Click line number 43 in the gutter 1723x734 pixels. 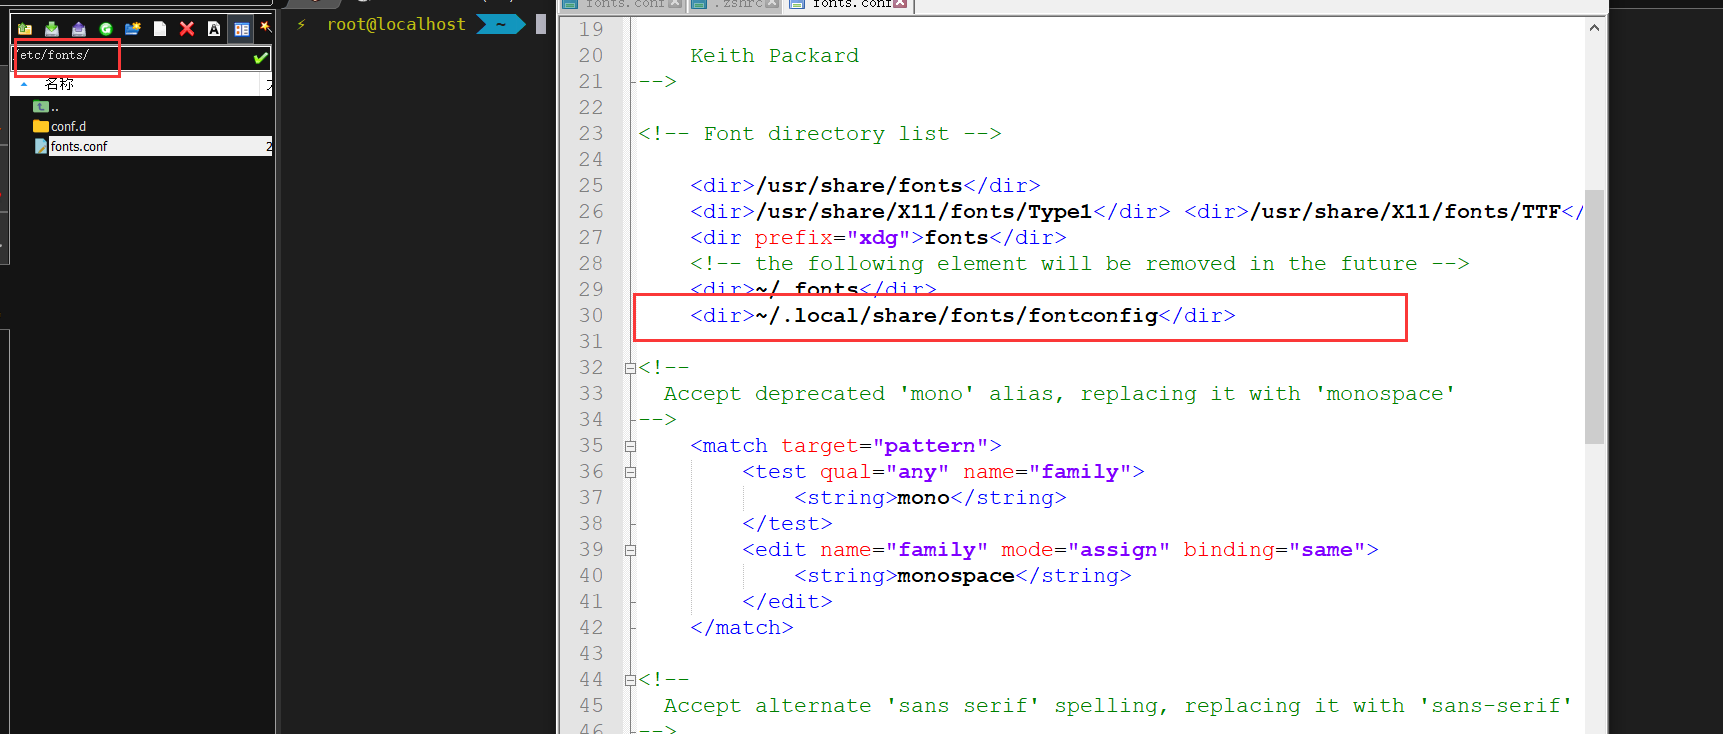tap(591, 654)
